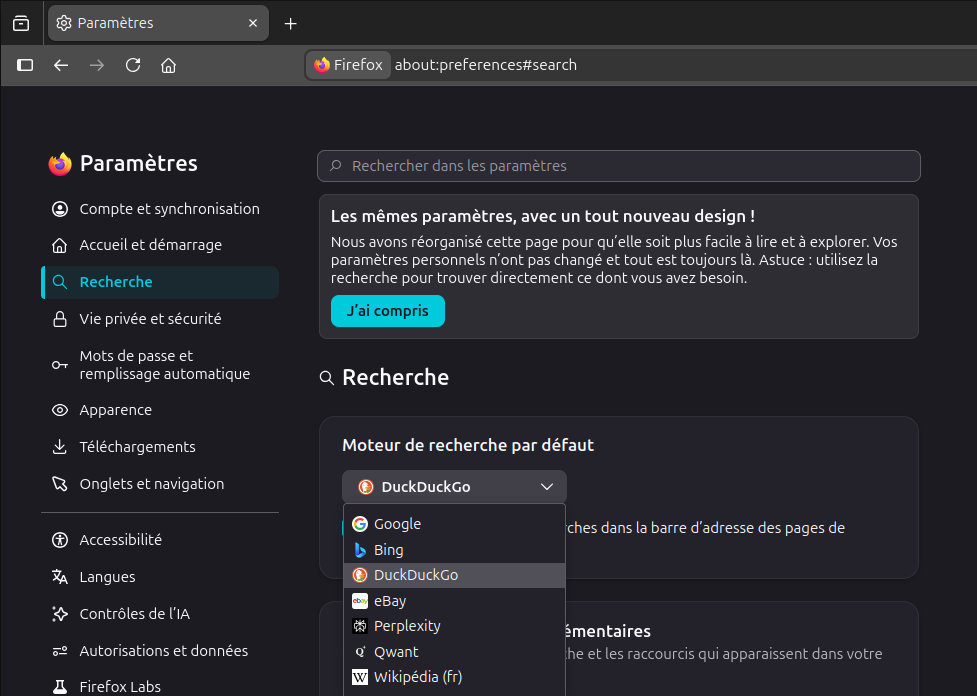Open Firefox Labs section
The height and width of the screenshot is (696, 977).
pos(160,686)
